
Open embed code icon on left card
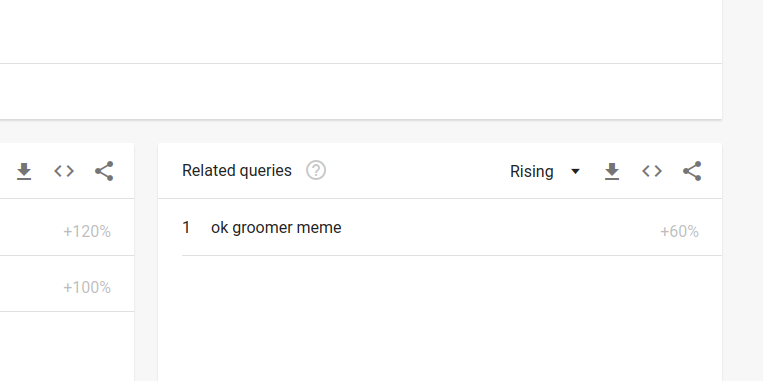click(x=64, y=171)
